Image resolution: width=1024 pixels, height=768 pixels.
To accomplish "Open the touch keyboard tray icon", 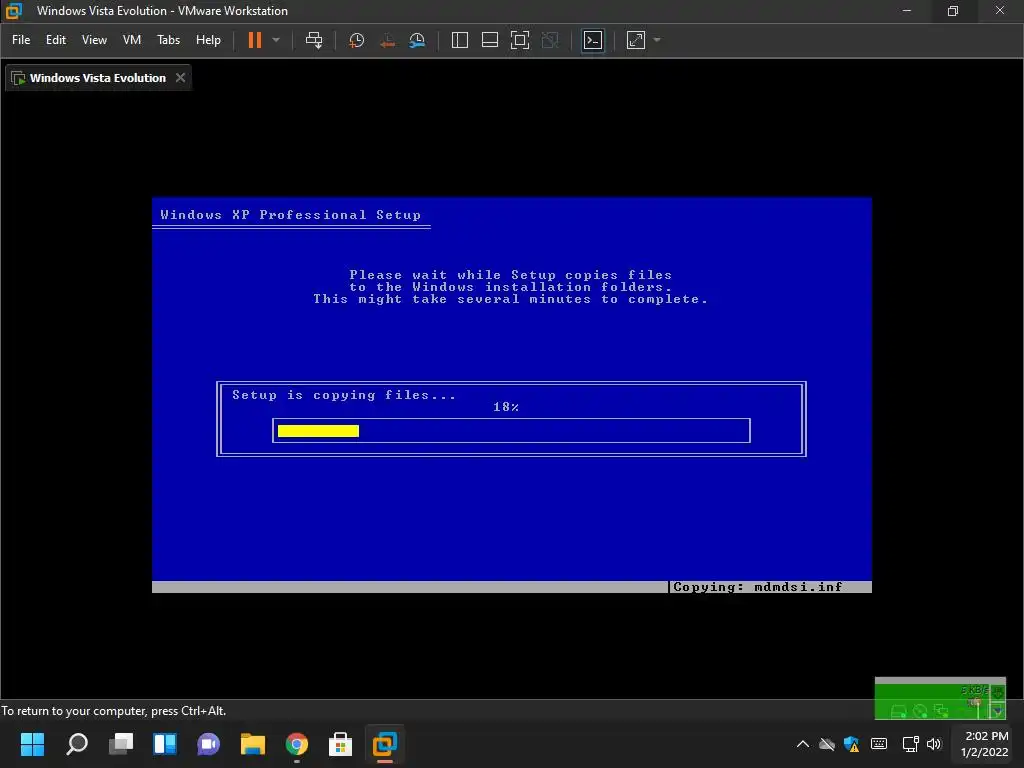I will click(879, 744).
